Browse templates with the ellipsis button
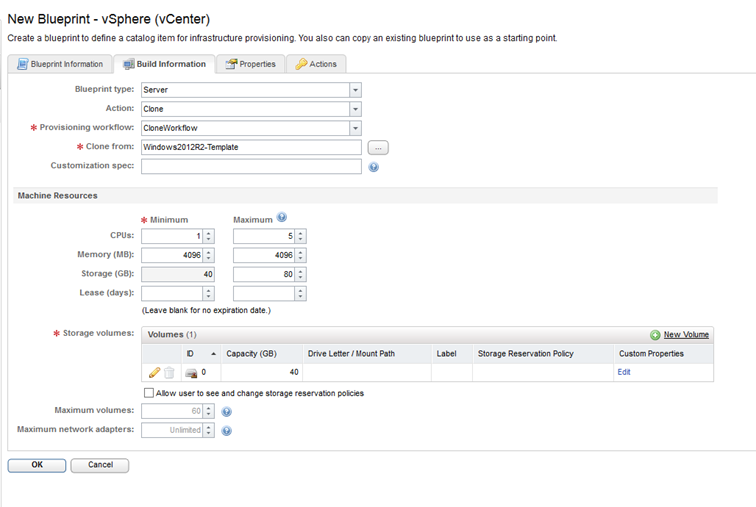Image resolution: width=756 pixels, height=507 pixels. click(378, 148)
